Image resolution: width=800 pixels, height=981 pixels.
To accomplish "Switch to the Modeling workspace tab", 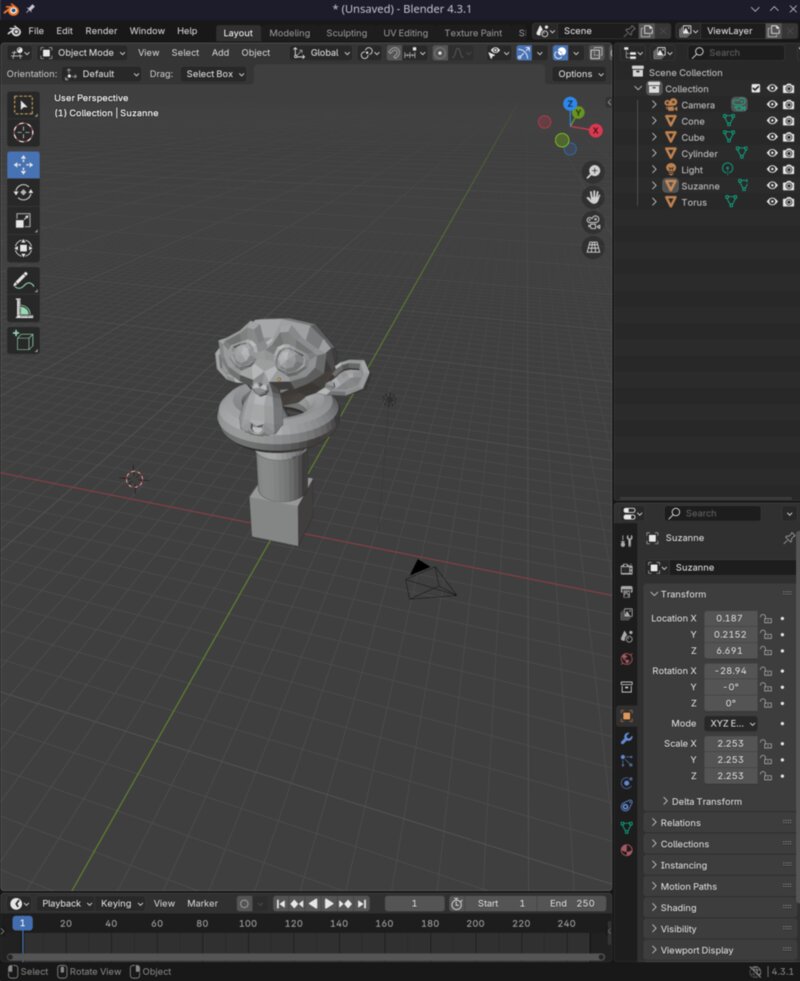I will (289, 33).
